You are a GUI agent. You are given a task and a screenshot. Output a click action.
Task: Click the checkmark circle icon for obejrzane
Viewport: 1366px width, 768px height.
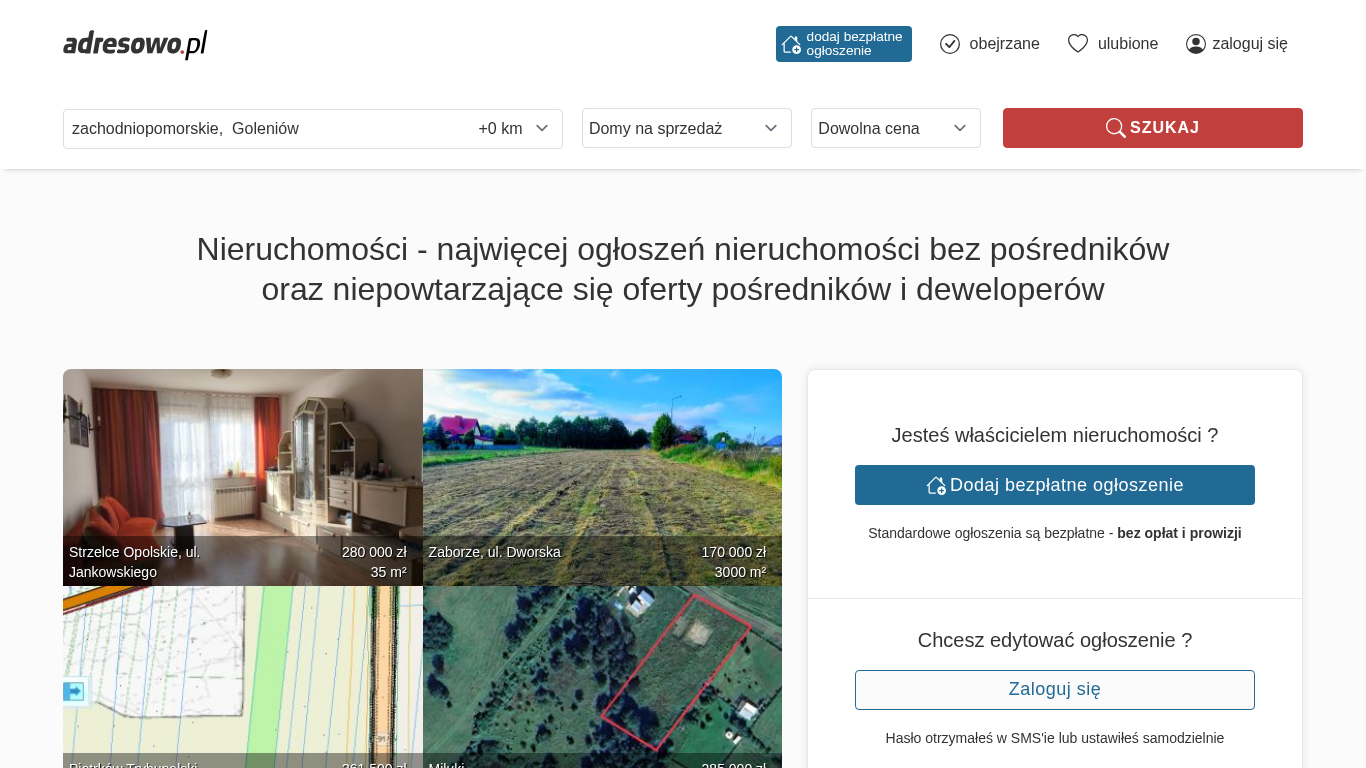coord(950,44)
